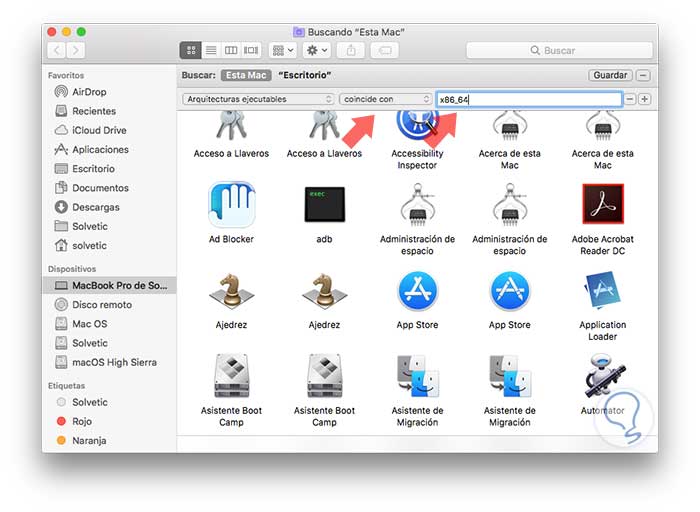This screenshot has height=512, width=700.
Task: Switch to icon view
Action: tap(191, 50)
